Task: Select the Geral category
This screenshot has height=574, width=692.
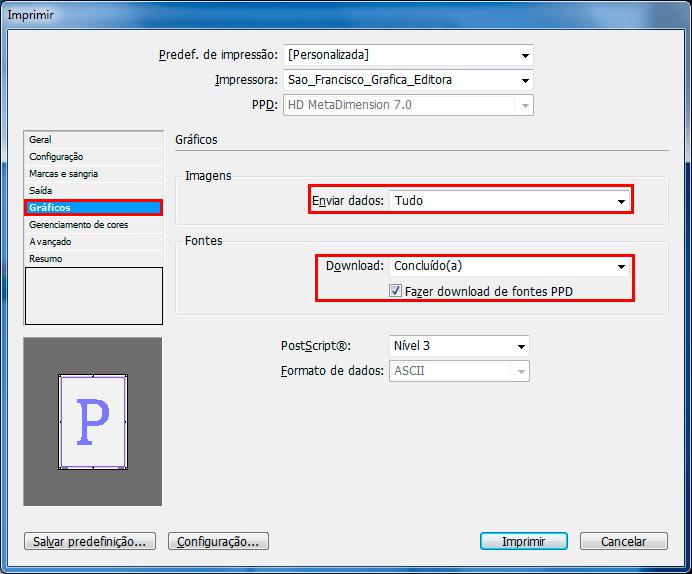Action: click(x=94, y=139)
